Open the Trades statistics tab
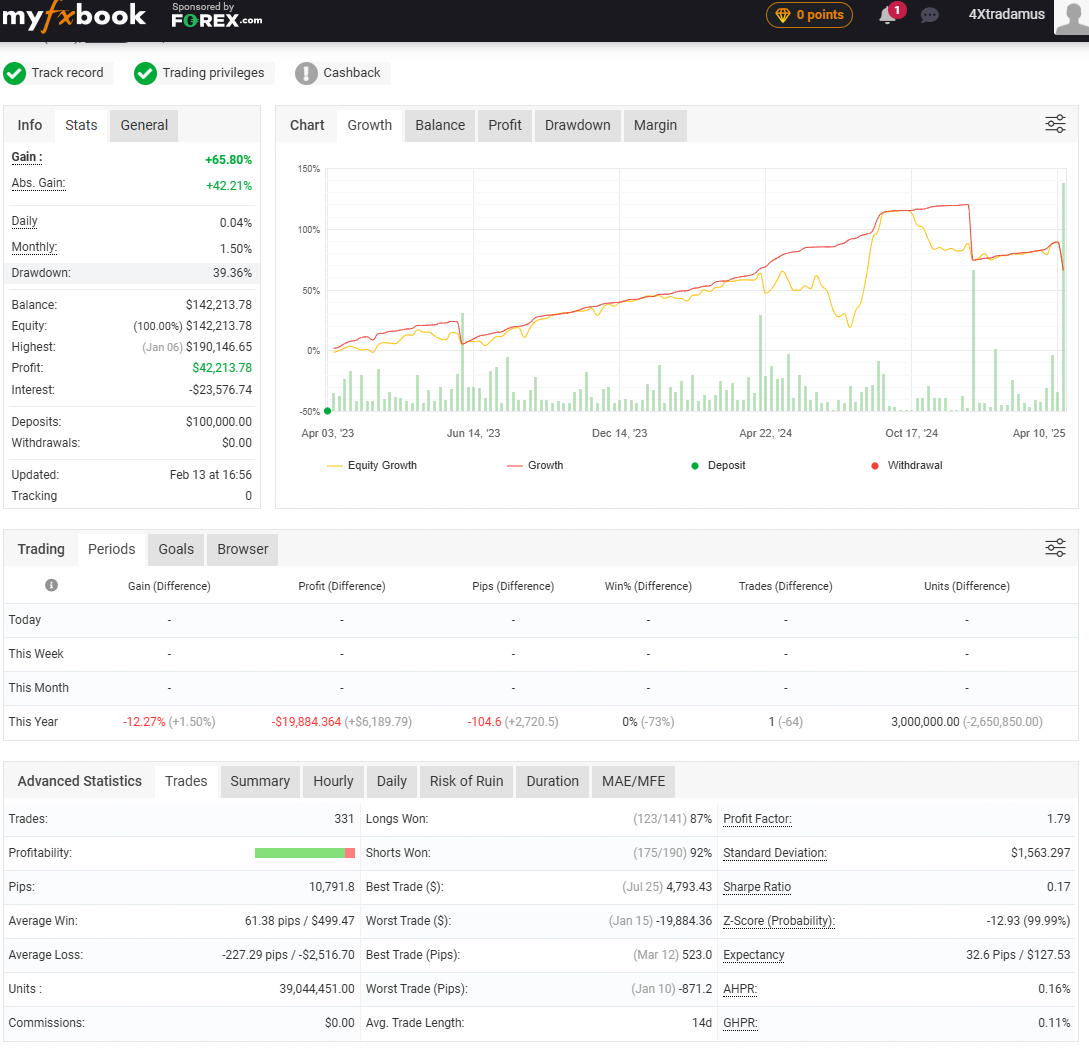The height and width of the screenshot is (1053, 1089). coord(186,781)
